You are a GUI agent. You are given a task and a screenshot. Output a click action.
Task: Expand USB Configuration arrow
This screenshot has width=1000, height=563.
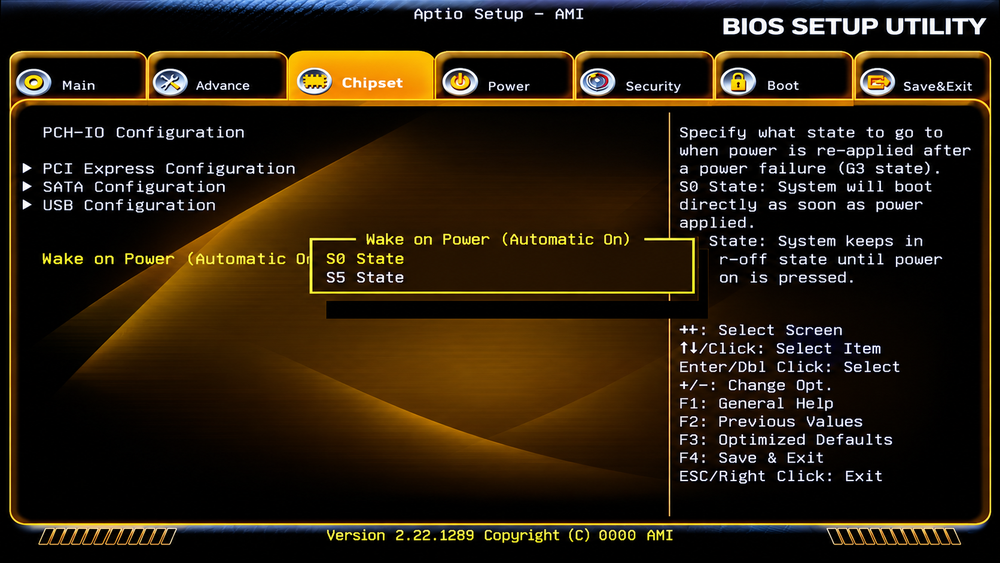27,205
